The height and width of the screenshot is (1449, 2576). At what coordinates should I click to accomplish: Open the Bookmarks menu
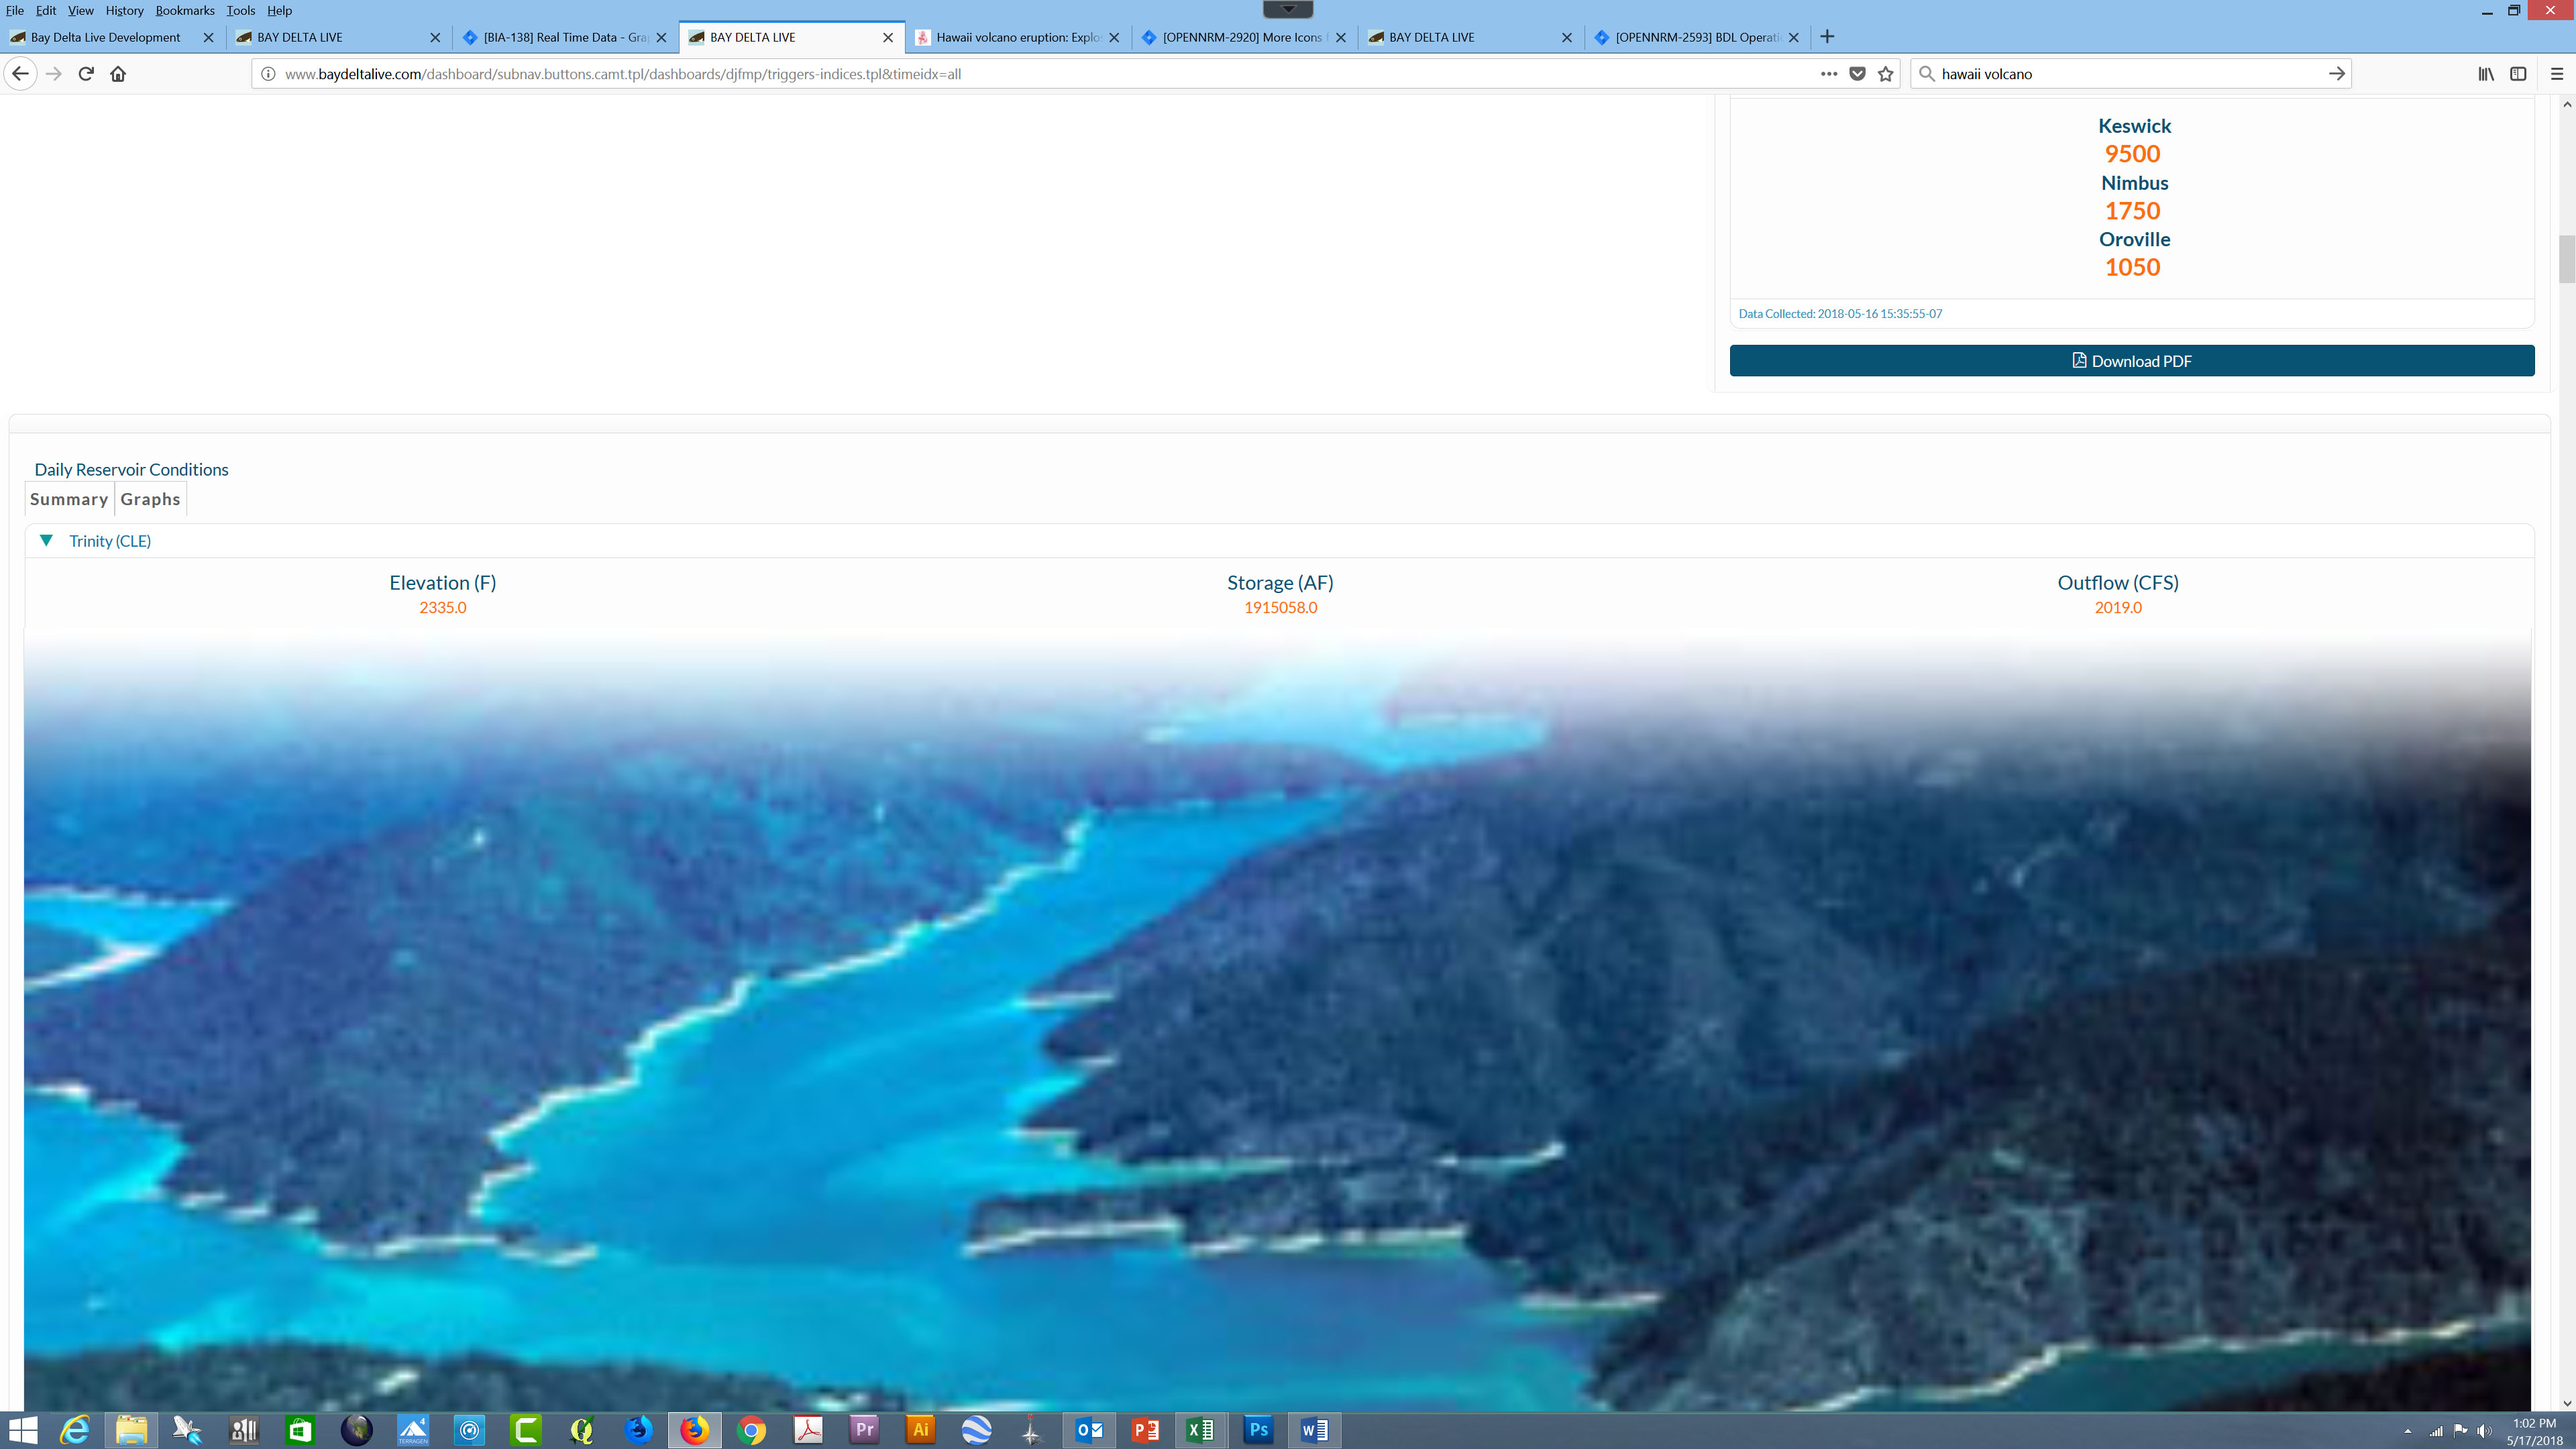pyautogui.click(x=184, y=10)
